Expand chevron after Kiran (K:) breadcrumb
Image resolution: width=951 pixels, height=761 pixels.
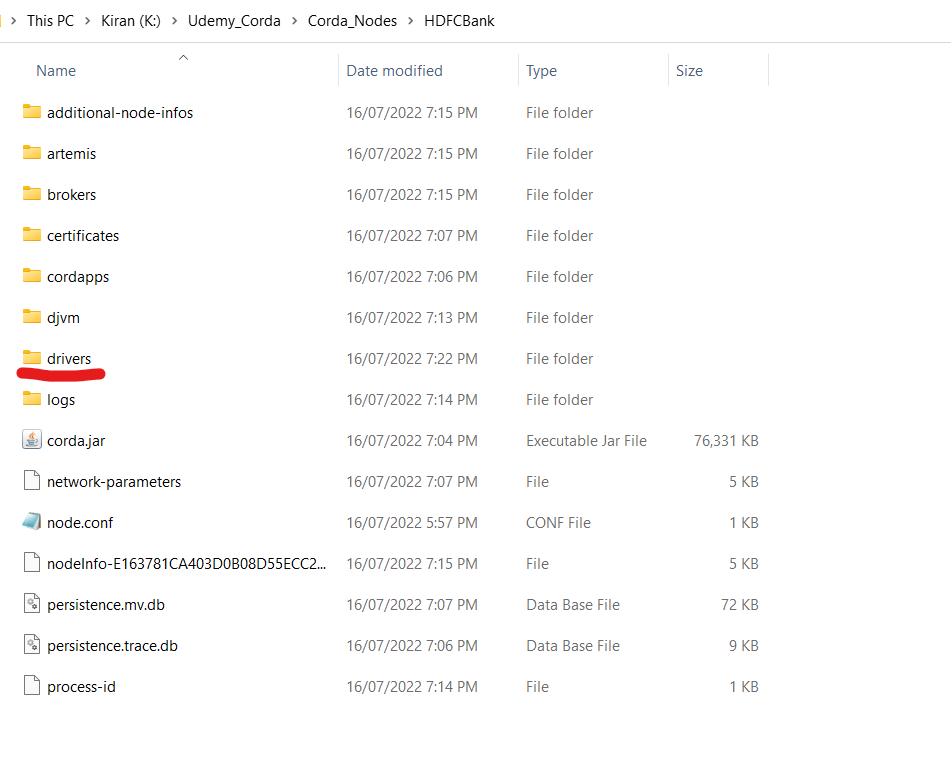[x=174, y=21]
